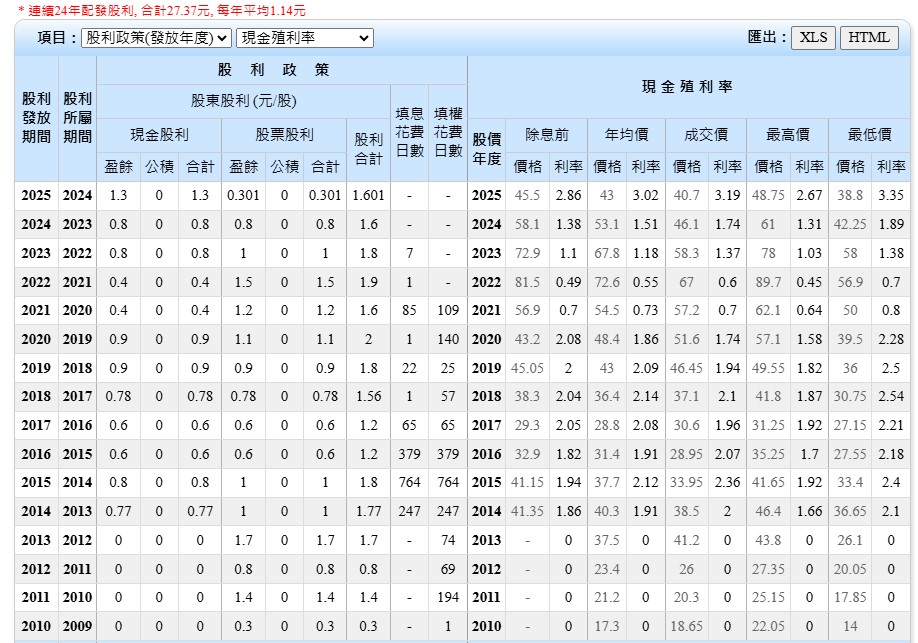Click the 現金股利 group header
This screenshot has height=643, width=918.
[159, 134]
